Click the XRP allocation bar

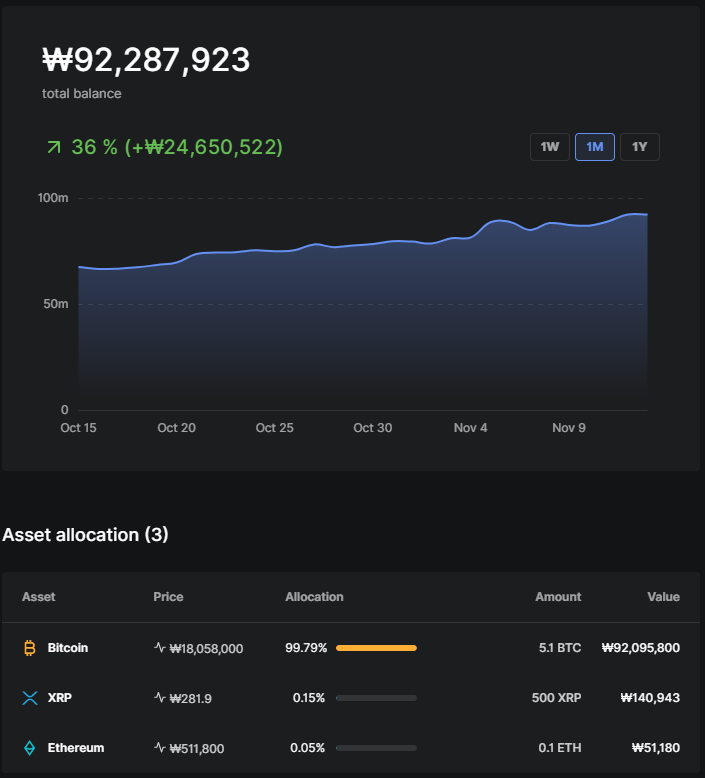(377, 698)
